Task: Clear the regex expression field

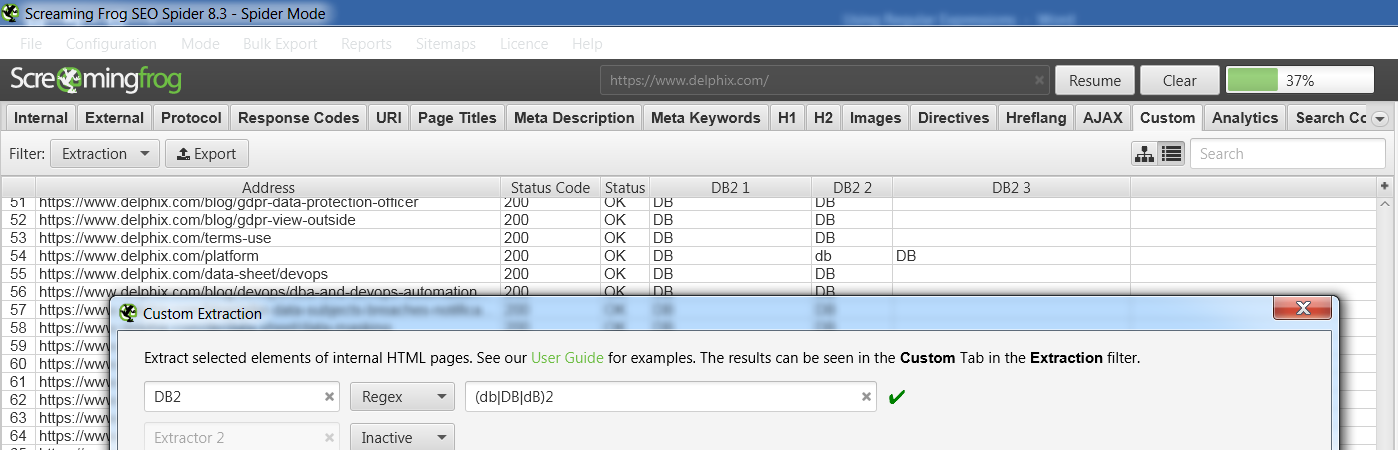Action: pyautogui.click(x=867, y=397)
